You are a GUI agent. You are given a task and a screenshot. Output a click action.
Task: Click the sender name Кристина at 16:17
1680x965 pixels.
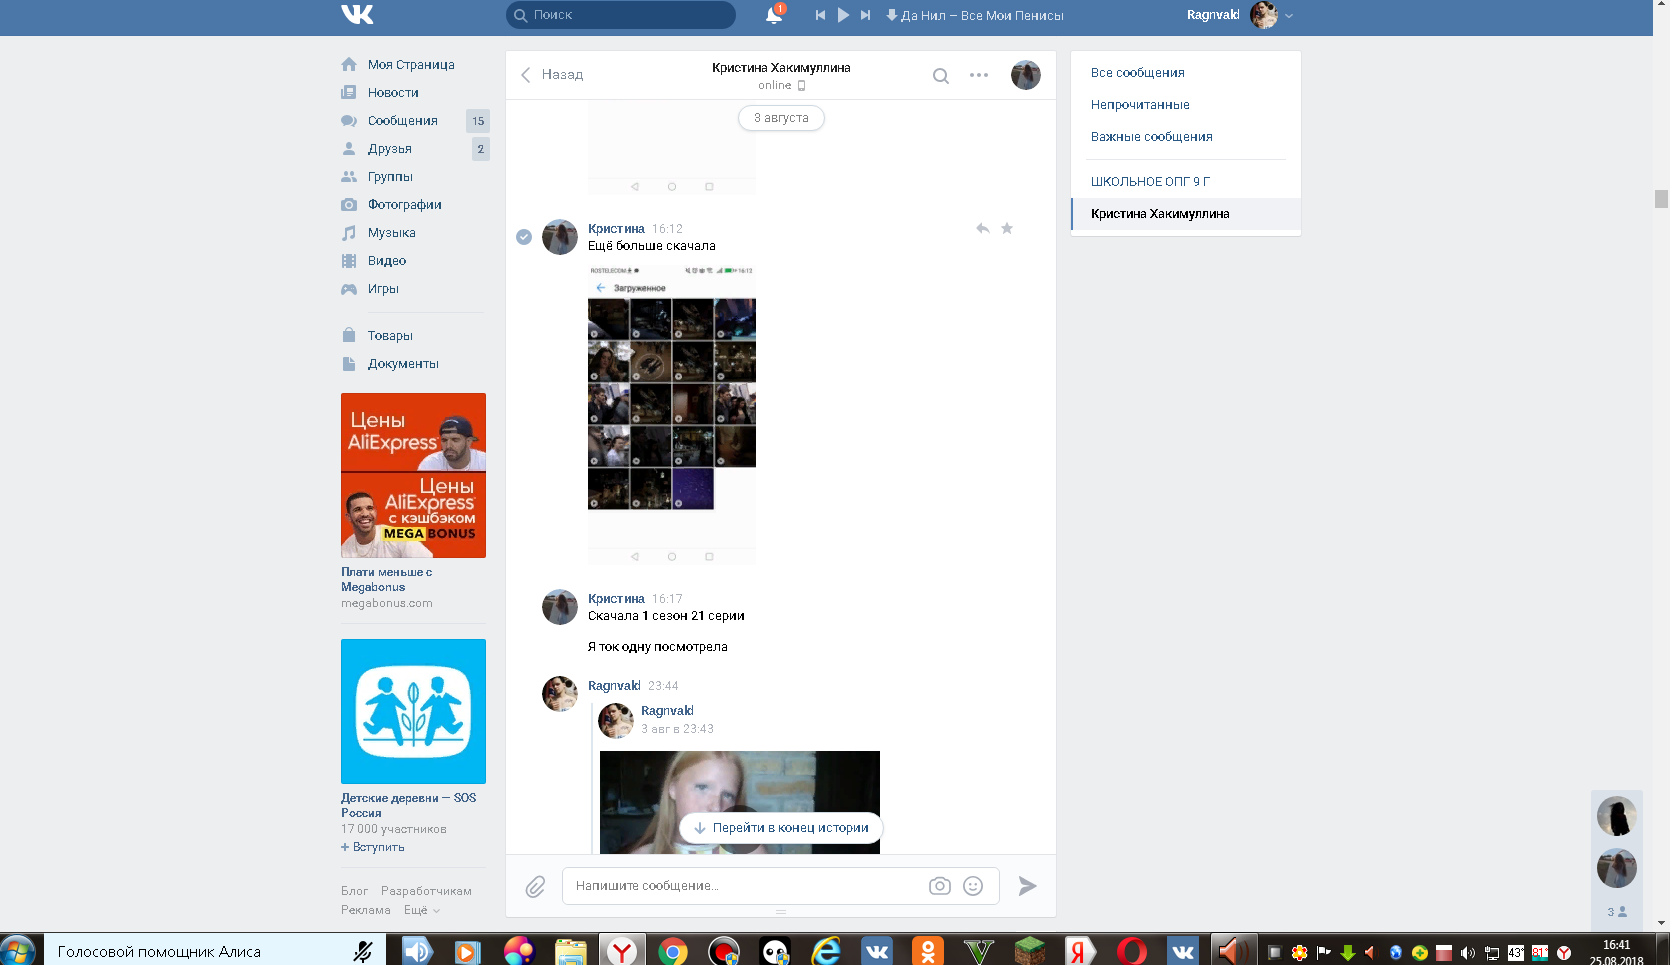coord(616,599)
